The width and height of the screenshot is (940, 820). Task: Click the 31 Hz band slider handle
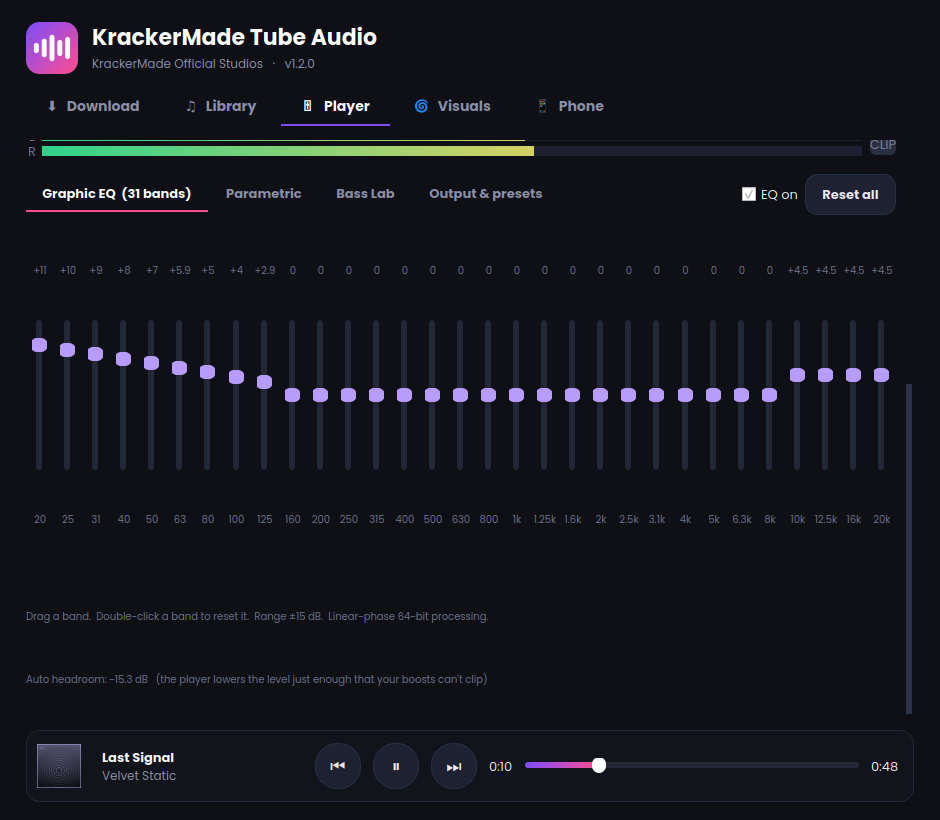[x=95, y=354]
